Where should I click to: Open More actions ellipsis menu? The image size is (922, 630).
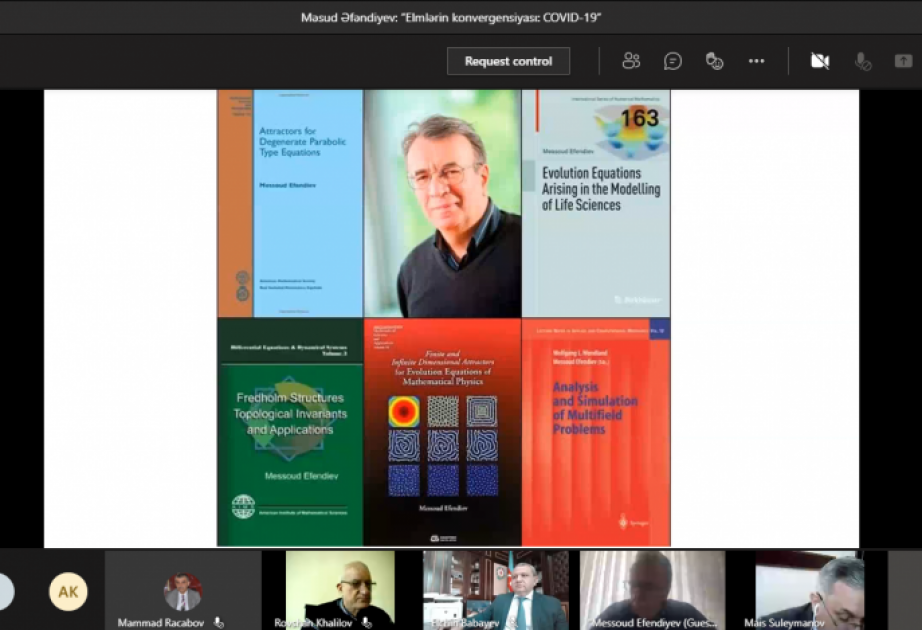[x=756, y=61]
